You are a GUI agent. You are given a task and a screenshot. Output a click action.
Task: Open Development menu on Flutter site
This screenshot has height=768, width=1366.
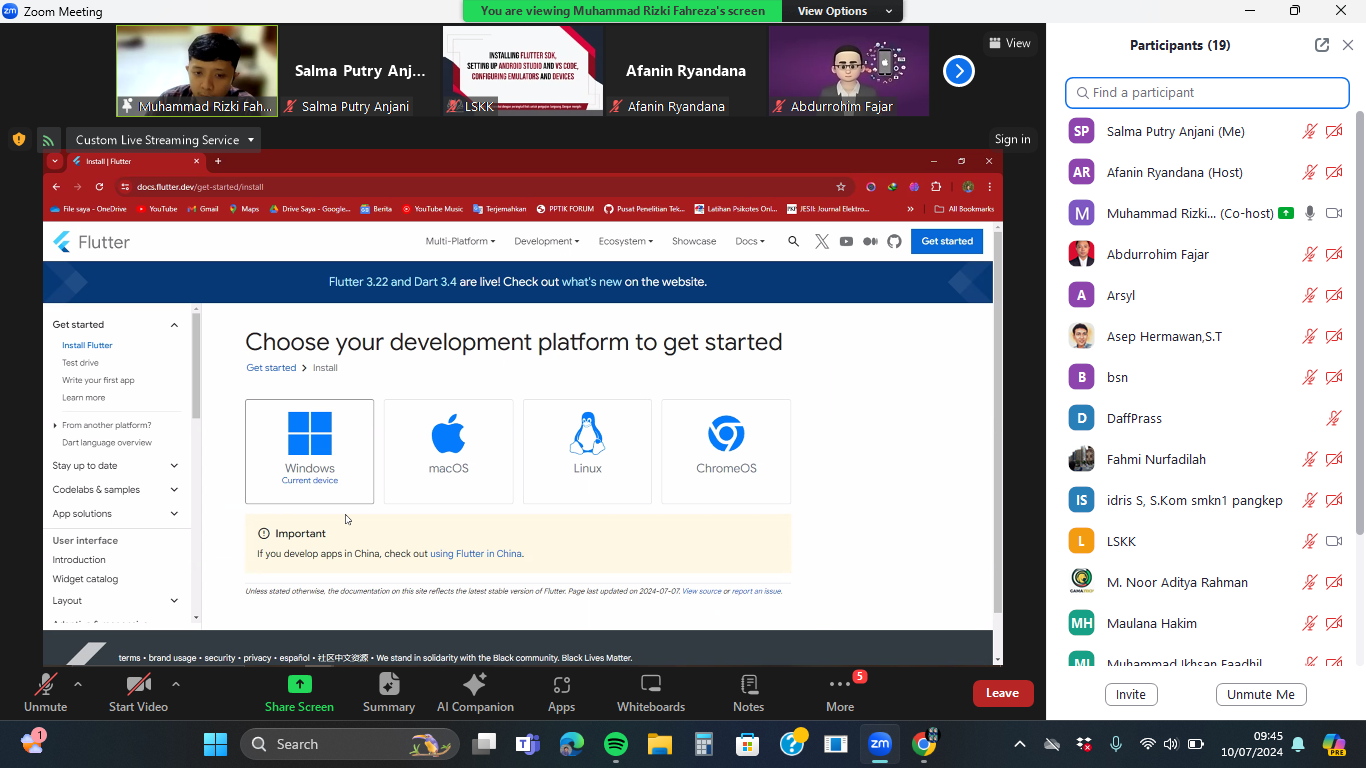coord(547,241)
